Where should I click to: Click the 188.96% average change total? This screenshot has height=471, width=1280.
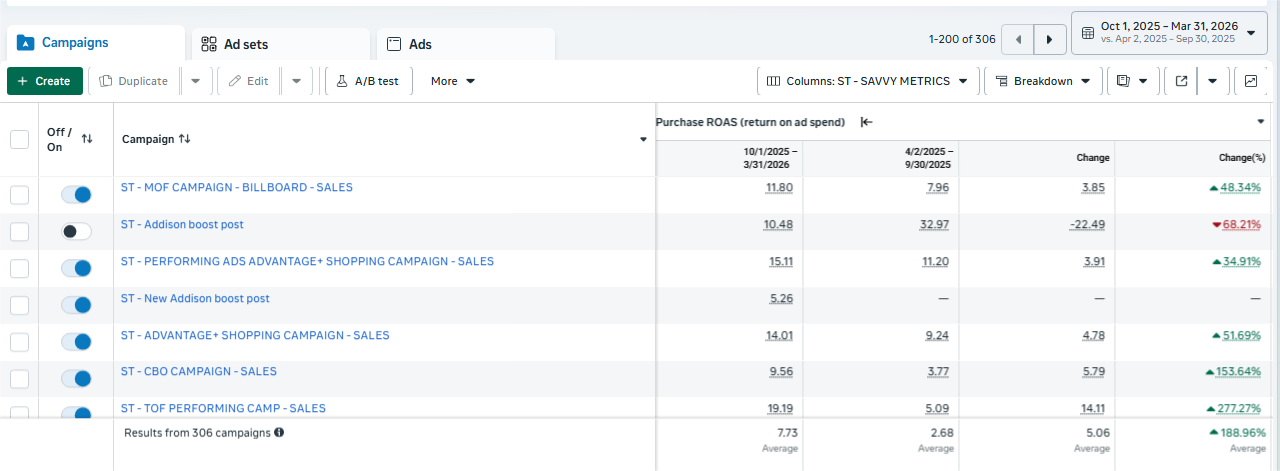(1238, 433)
